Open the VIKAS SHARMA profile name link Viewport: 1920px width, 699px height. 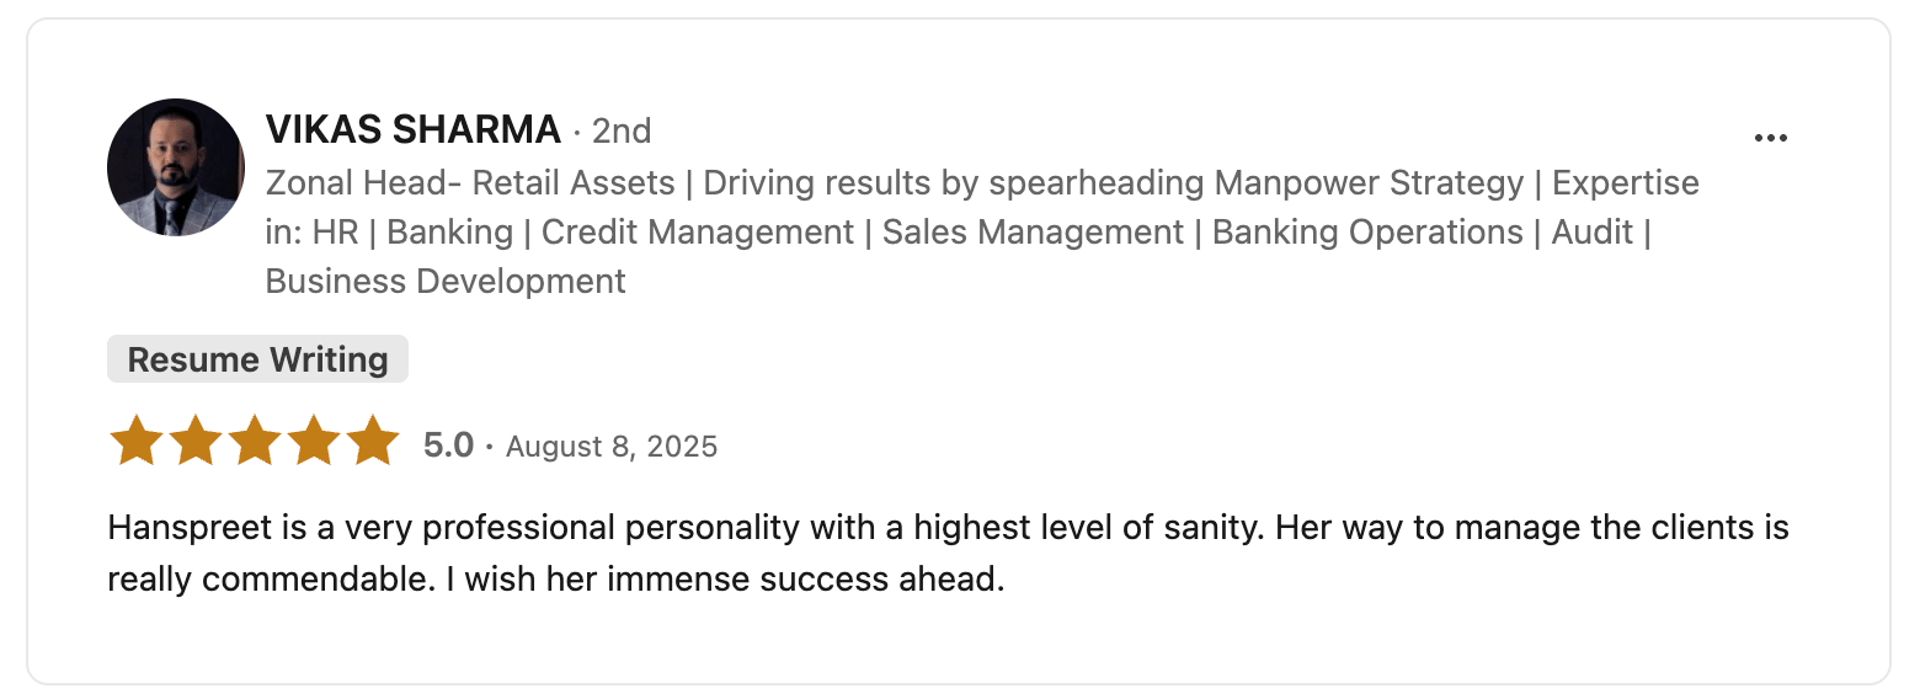pos(413,130)
